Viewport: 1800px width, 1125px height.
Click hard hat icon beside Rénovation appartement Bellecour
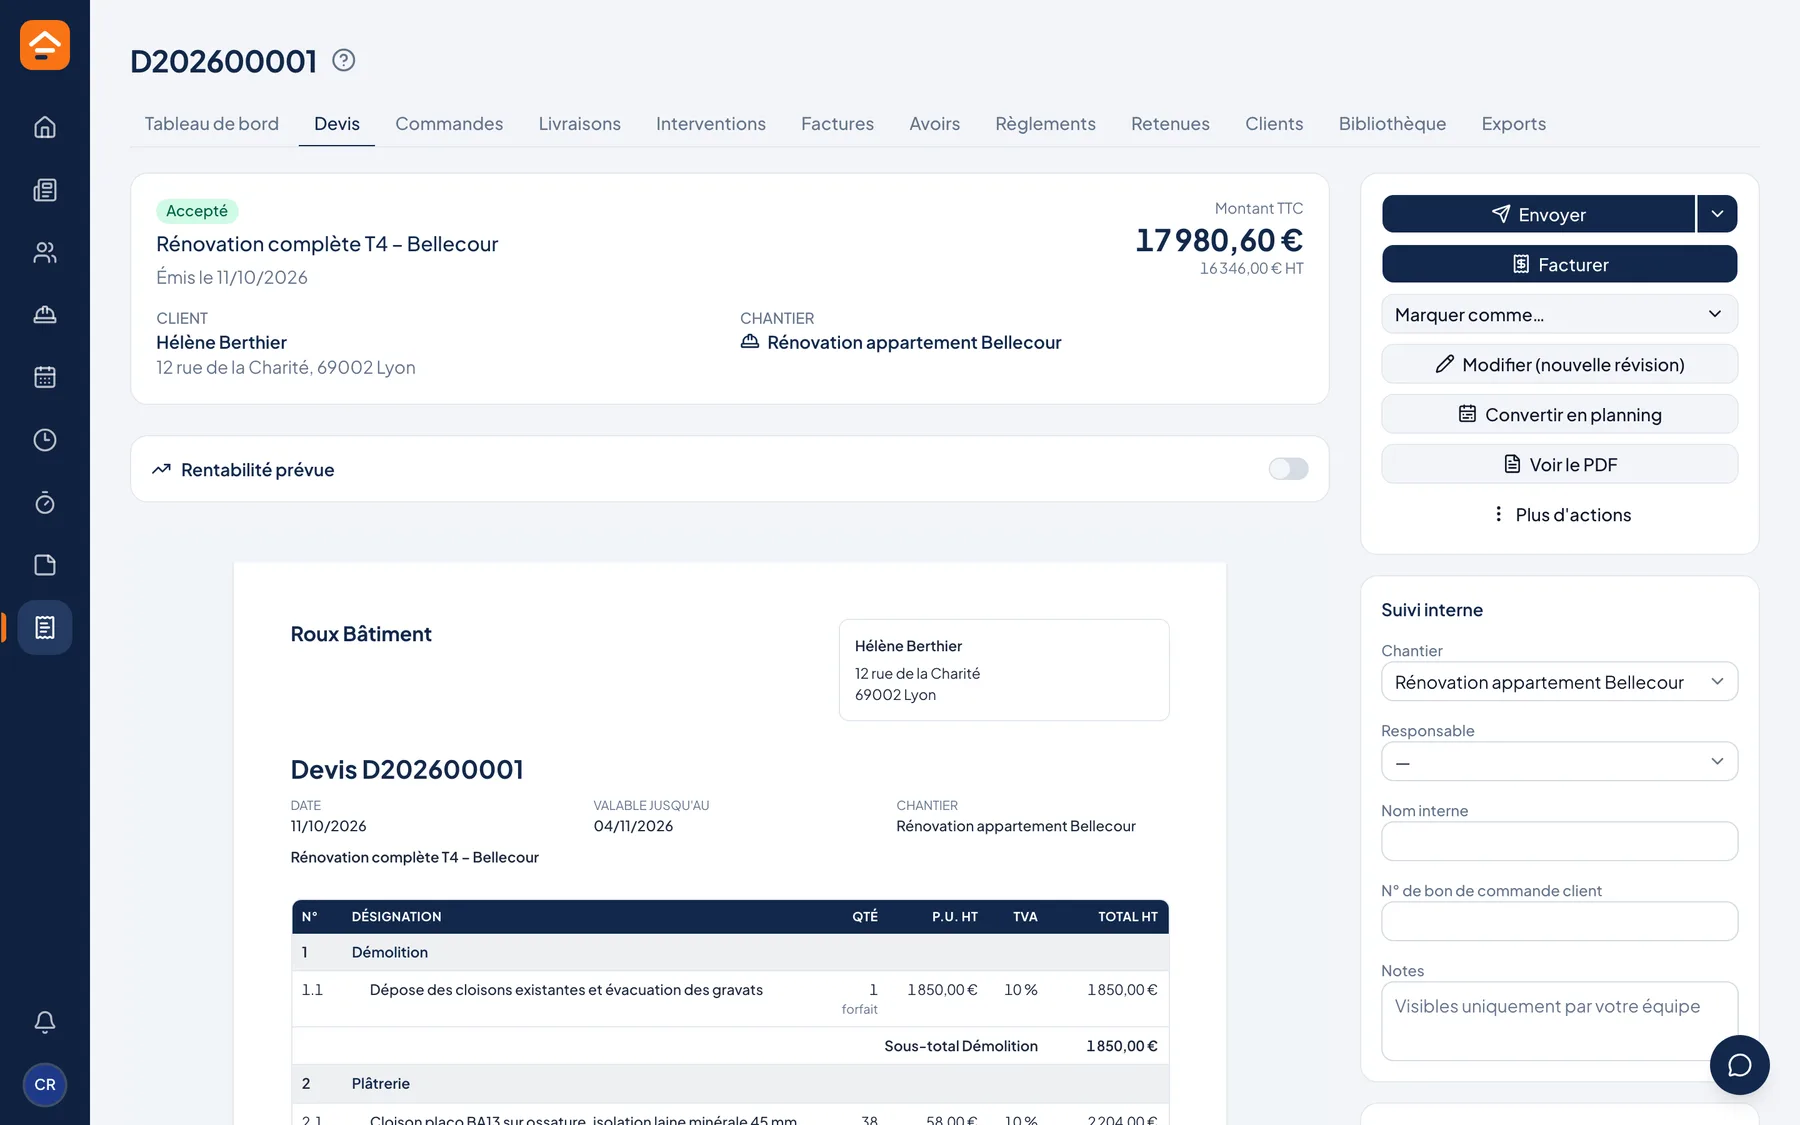(x=750, y=342)
